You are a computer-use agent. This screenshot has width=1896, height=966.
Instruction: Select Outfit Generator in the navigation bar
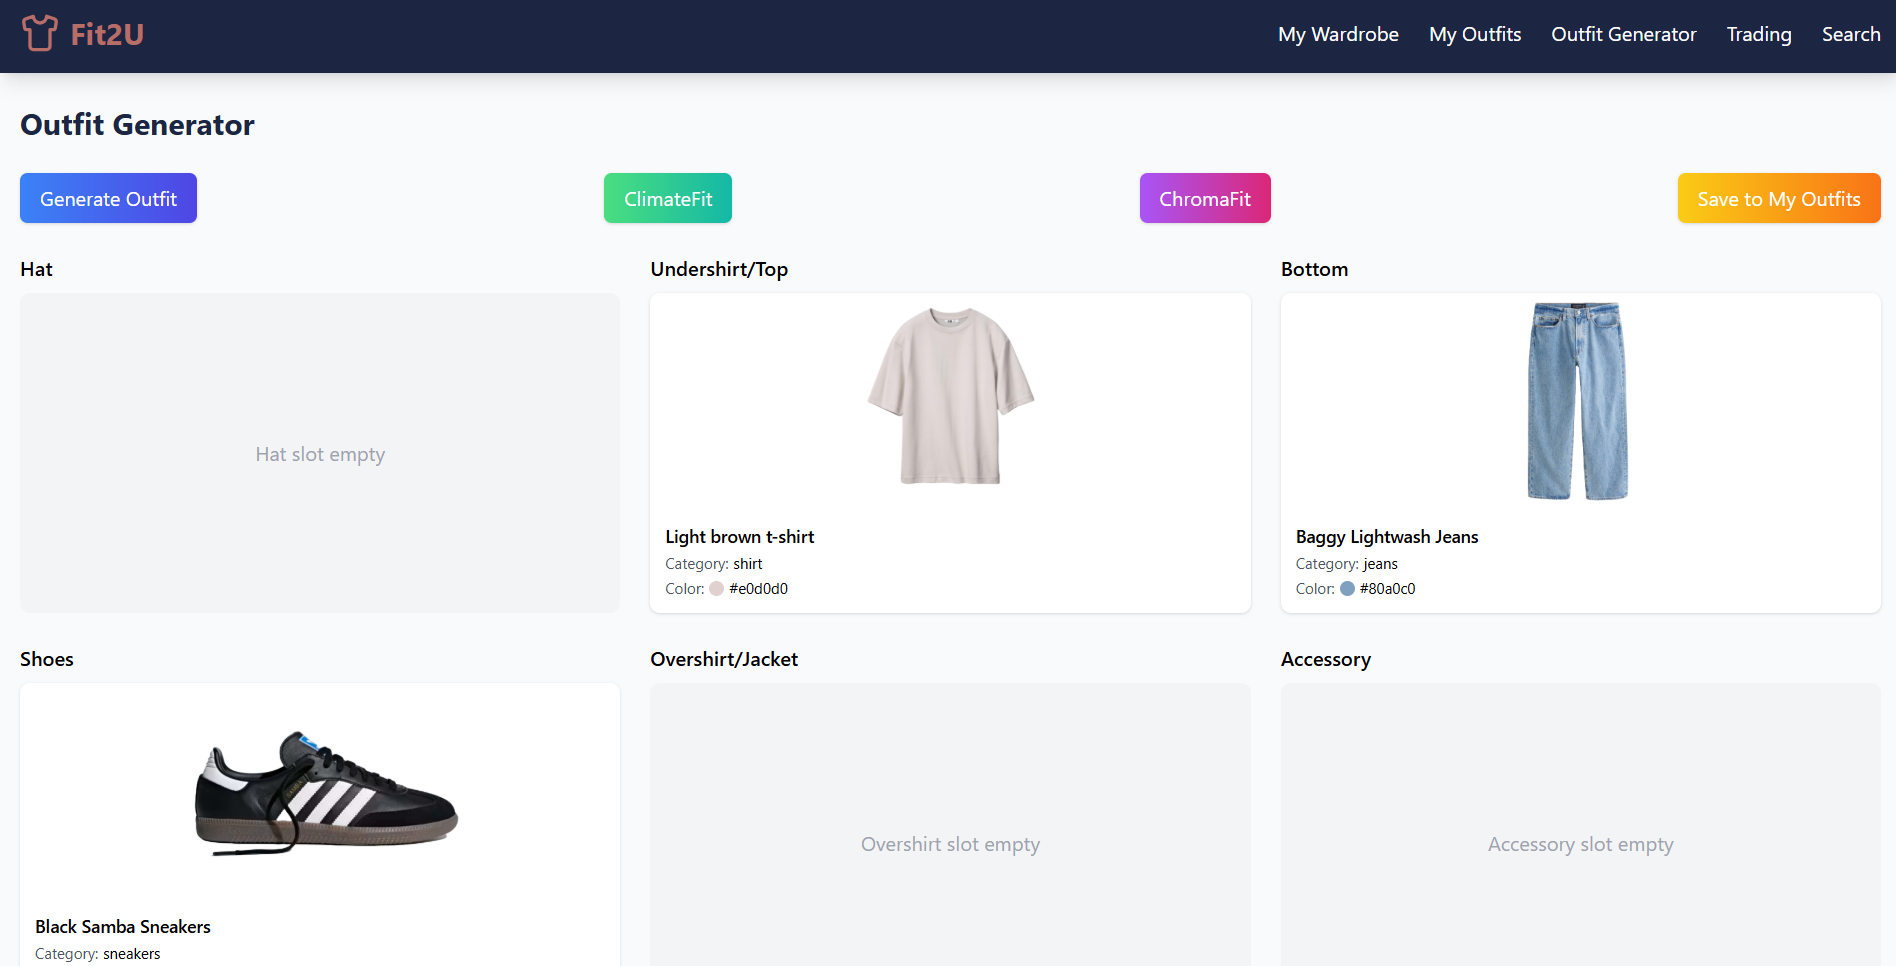tap(1624, 34)
